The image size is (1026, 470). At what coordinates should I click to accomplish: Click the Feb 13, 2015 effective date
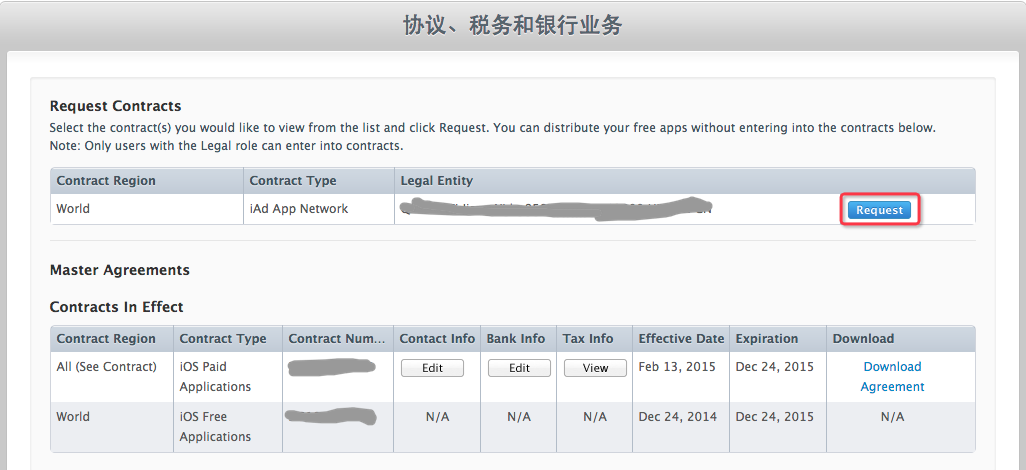[x=677, y=367]
